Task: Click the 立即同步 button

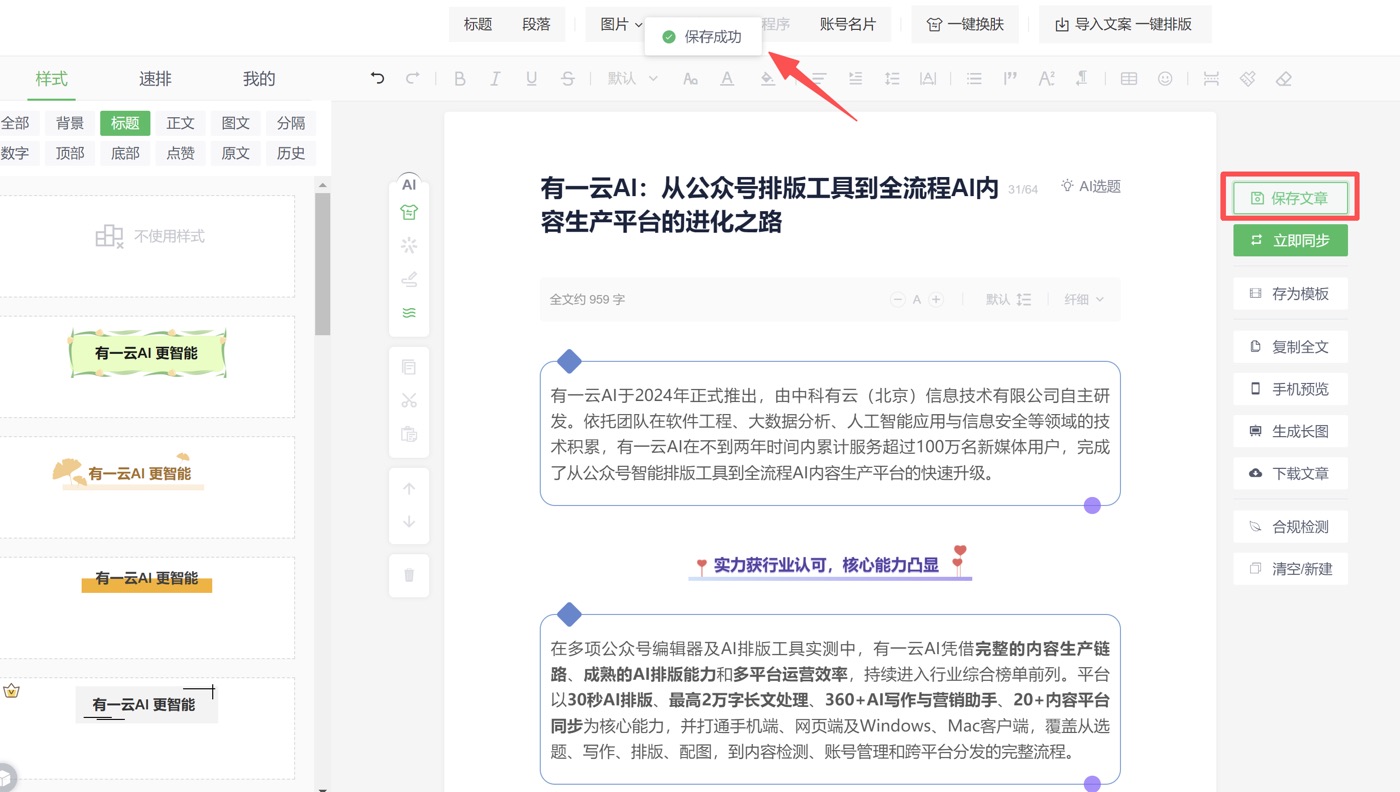Action: 1290,240
